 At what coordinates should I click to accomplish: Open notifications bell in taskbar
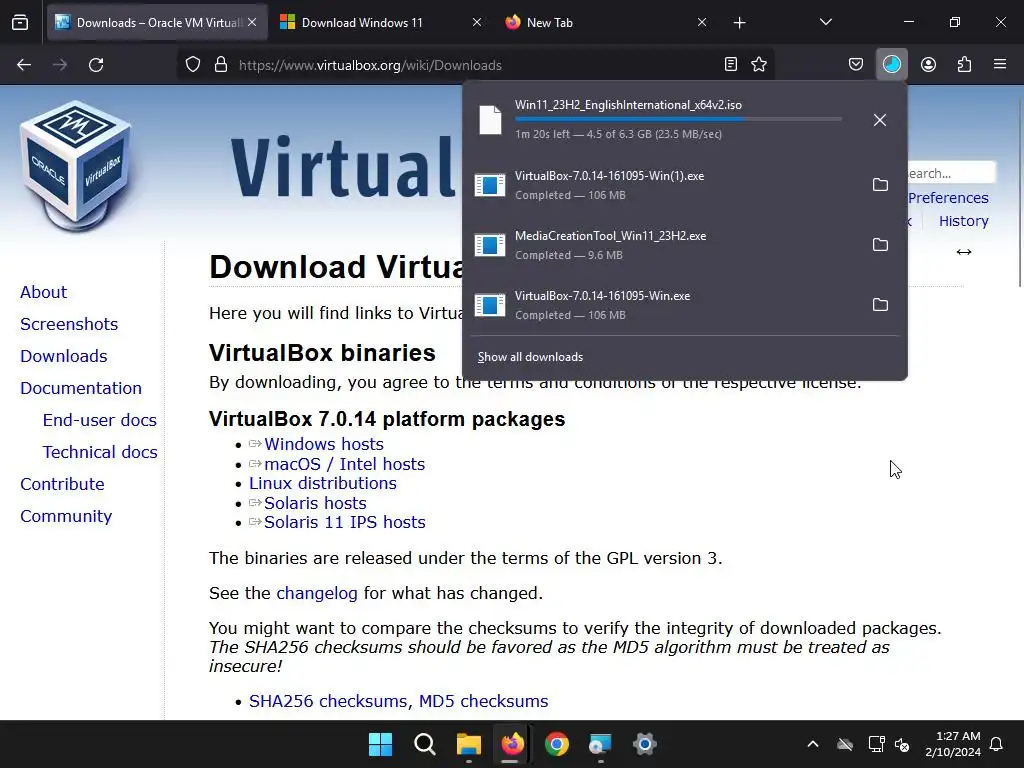[997, 744]
